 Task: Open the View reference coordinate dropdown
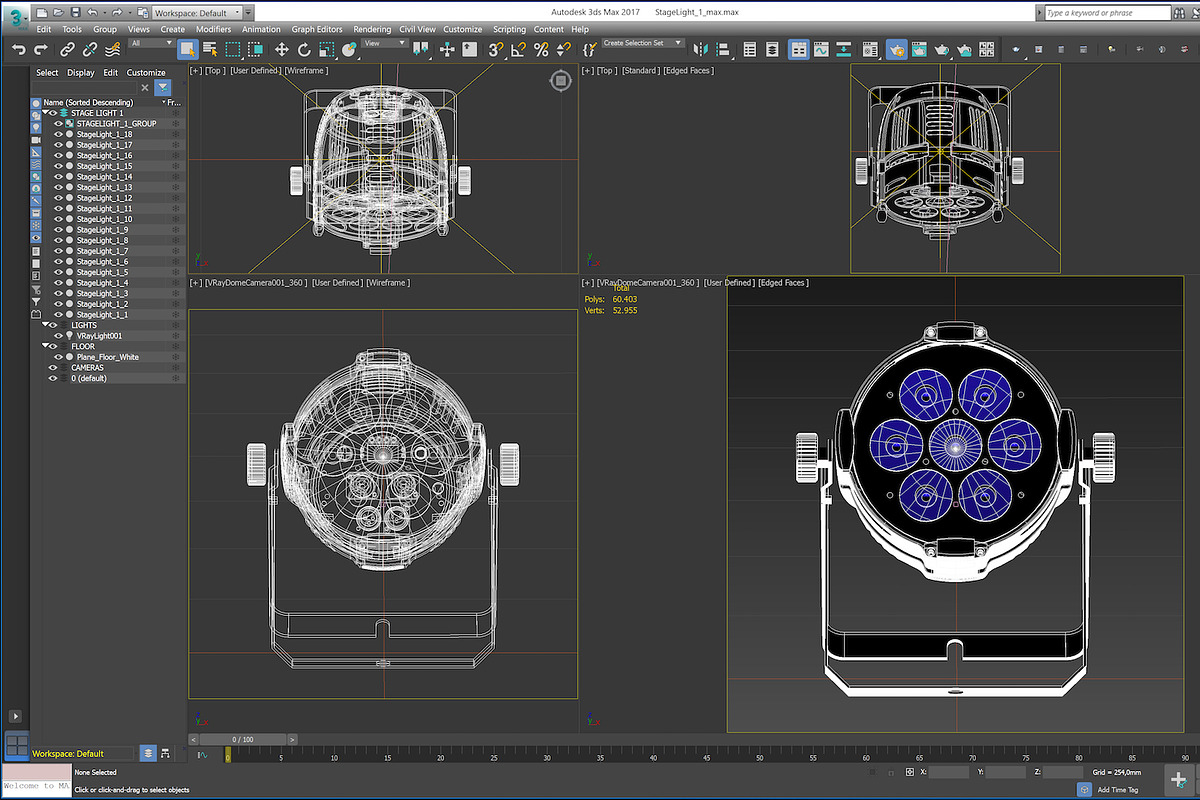[x=385, y=43]
